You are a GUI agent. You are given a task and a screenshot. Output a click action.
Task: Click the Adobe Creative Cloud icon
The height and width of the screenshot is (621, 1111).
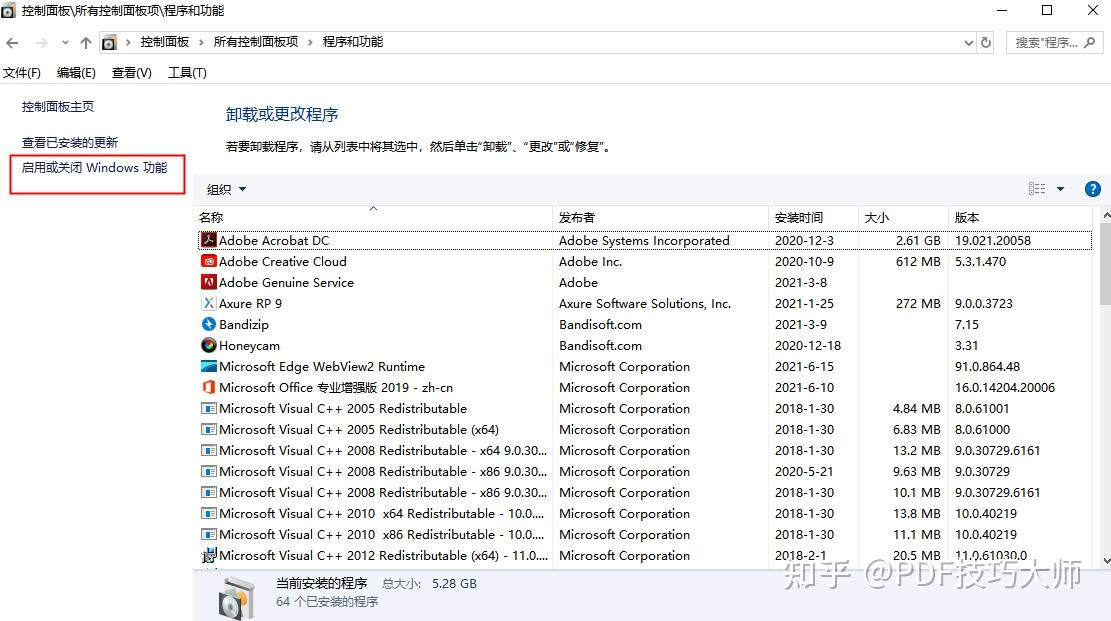click(208, 262)
